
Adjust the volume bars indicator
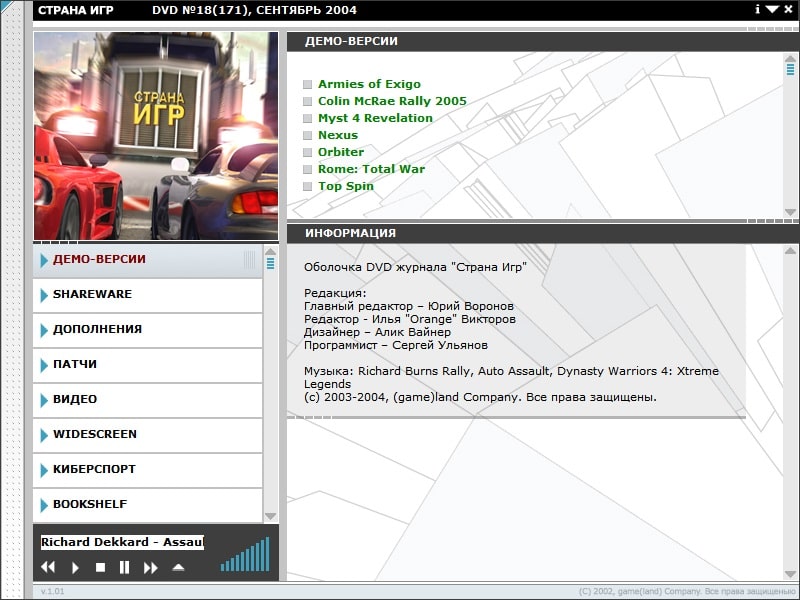click(245, 554)
